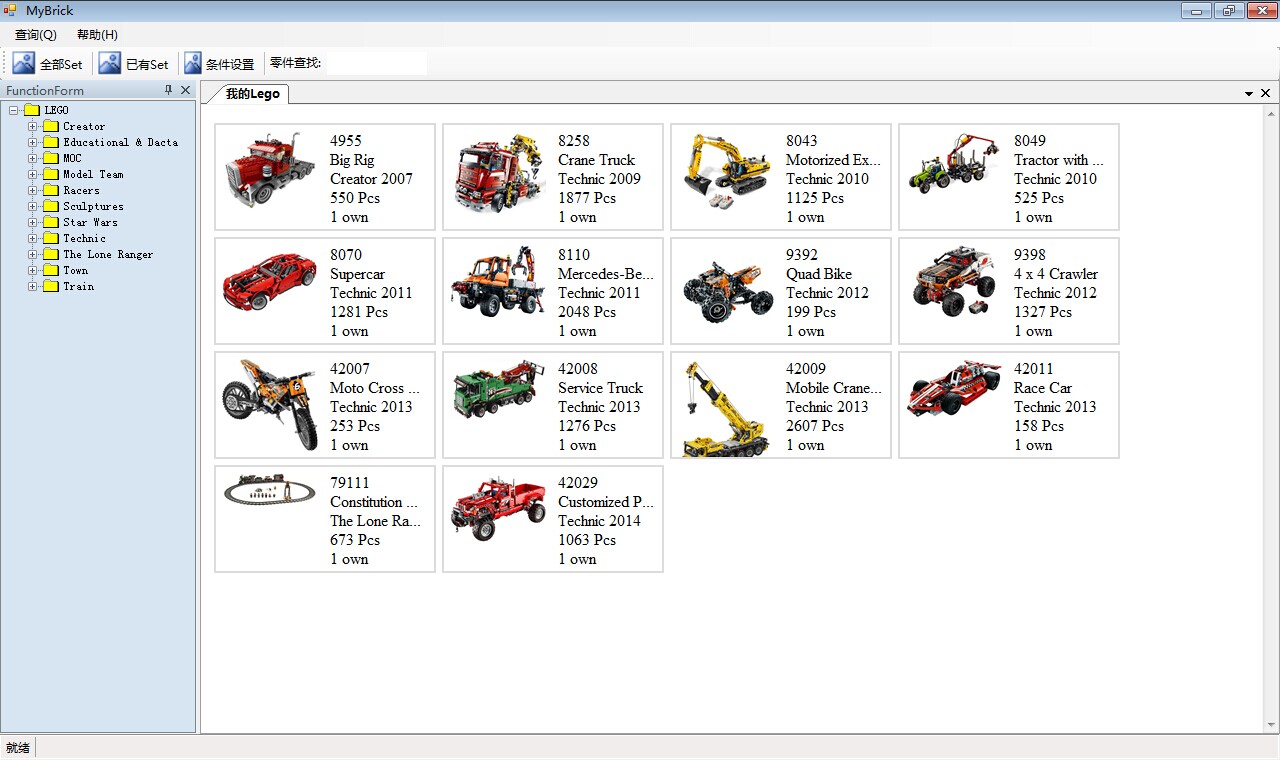The height and width of the screenshot is (760, 1280).
Task: Switch to the 我的Lego tab
Action: coord(252,94)
